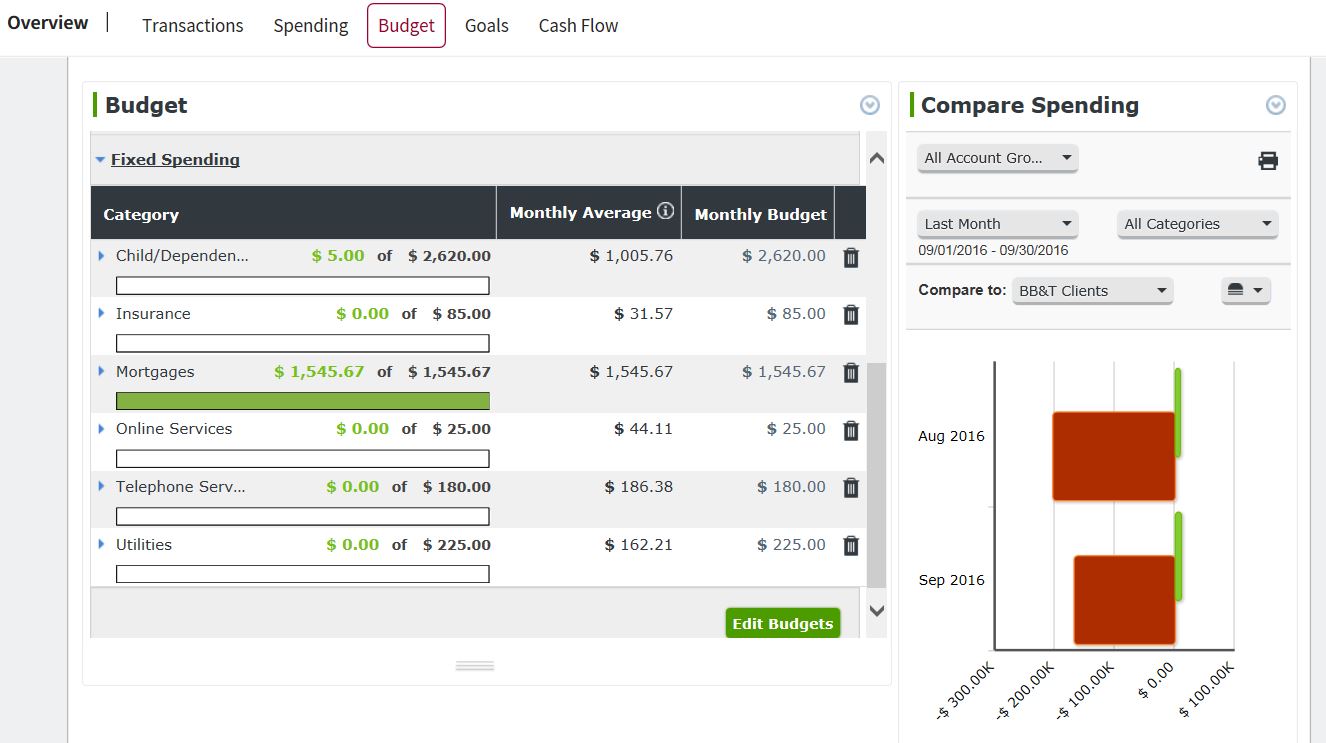Screen dimensions: 1326x743
Task: Open the Last Month period dropdown
Action: point(997,224)
